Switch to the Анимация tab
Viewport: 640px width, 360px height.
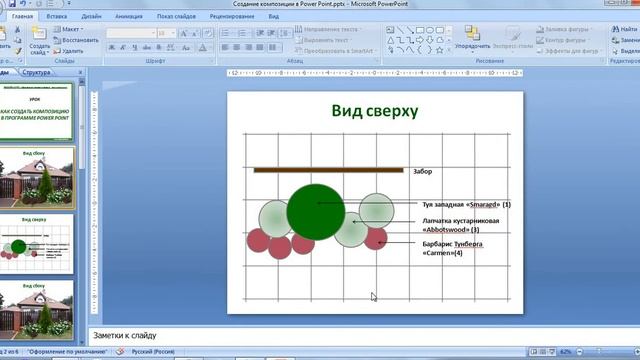pyautogui.click(x=129, y=16)
